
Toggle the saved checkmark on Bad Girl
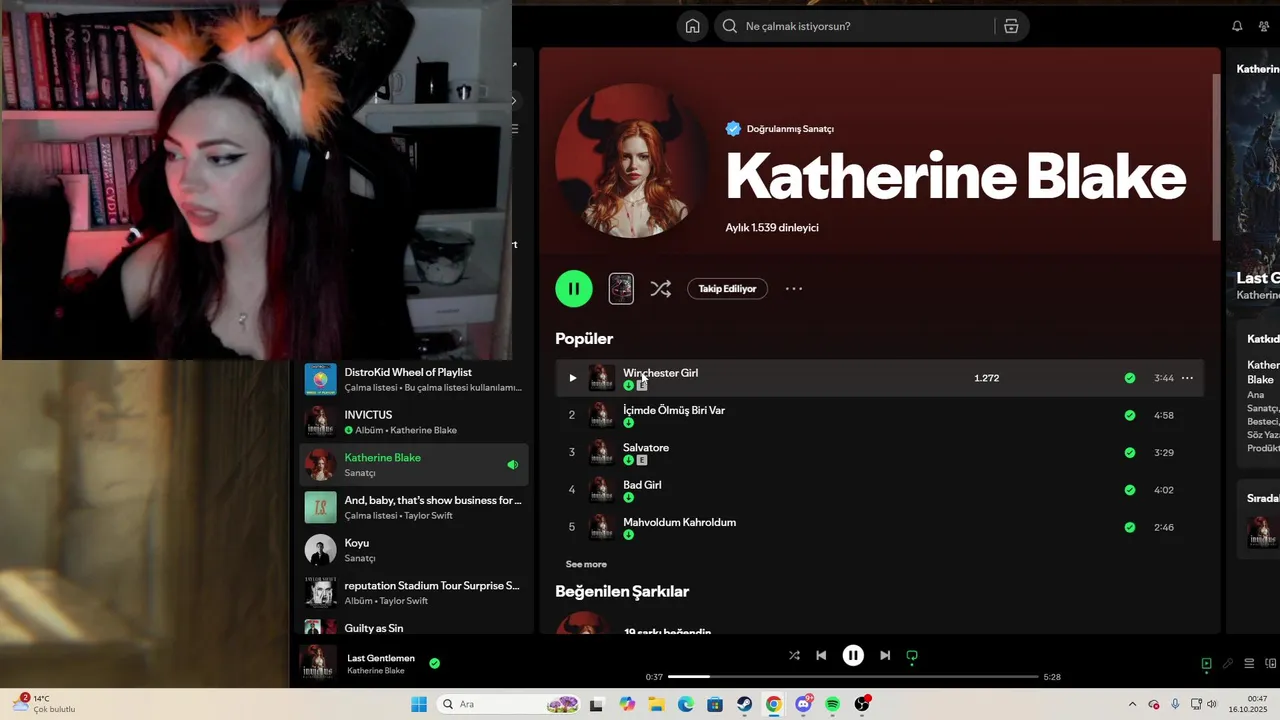pyautogui.click(x=1130, y=490)
